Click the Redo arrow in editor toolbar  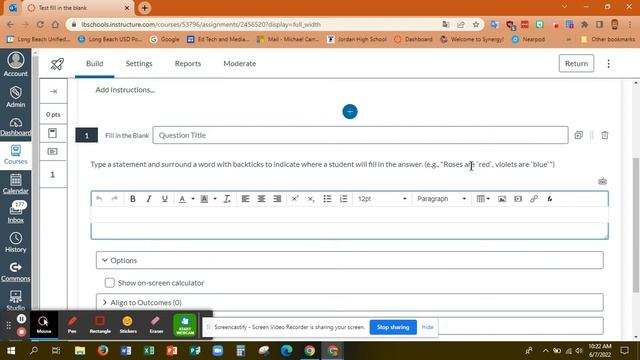(115, 199)
